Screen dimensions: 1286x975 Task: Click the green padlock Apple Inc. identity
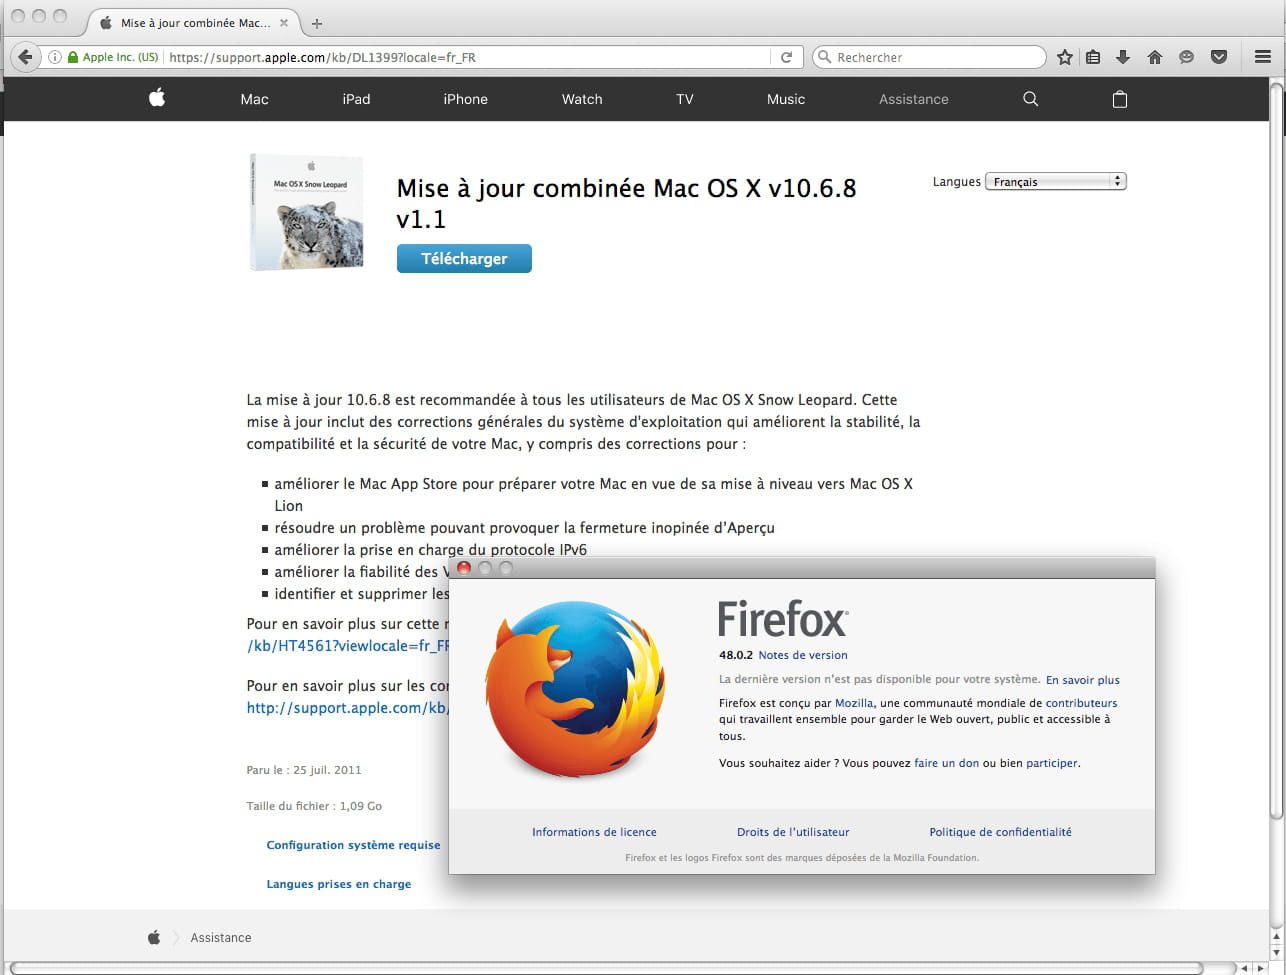(113, 57)
